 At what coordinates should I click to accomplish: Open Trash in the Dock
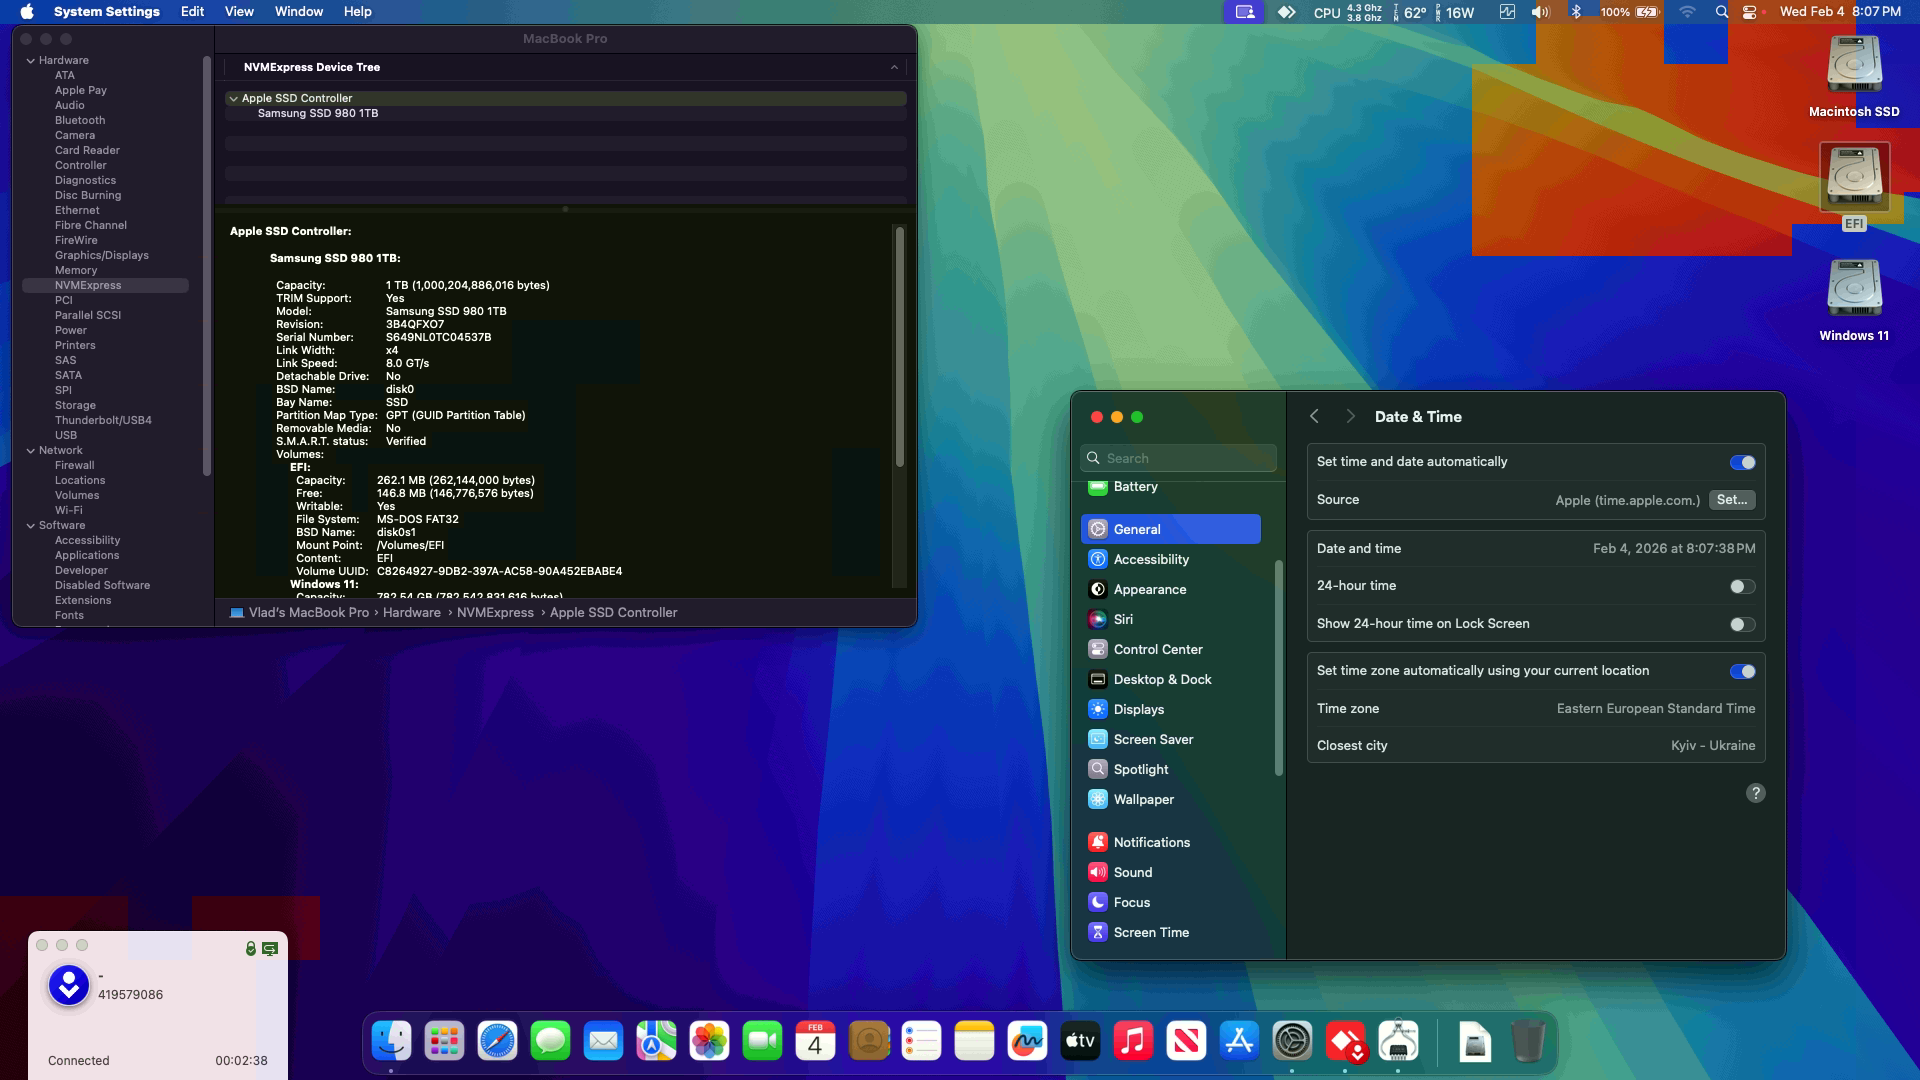click(x=1527, y=1041)
